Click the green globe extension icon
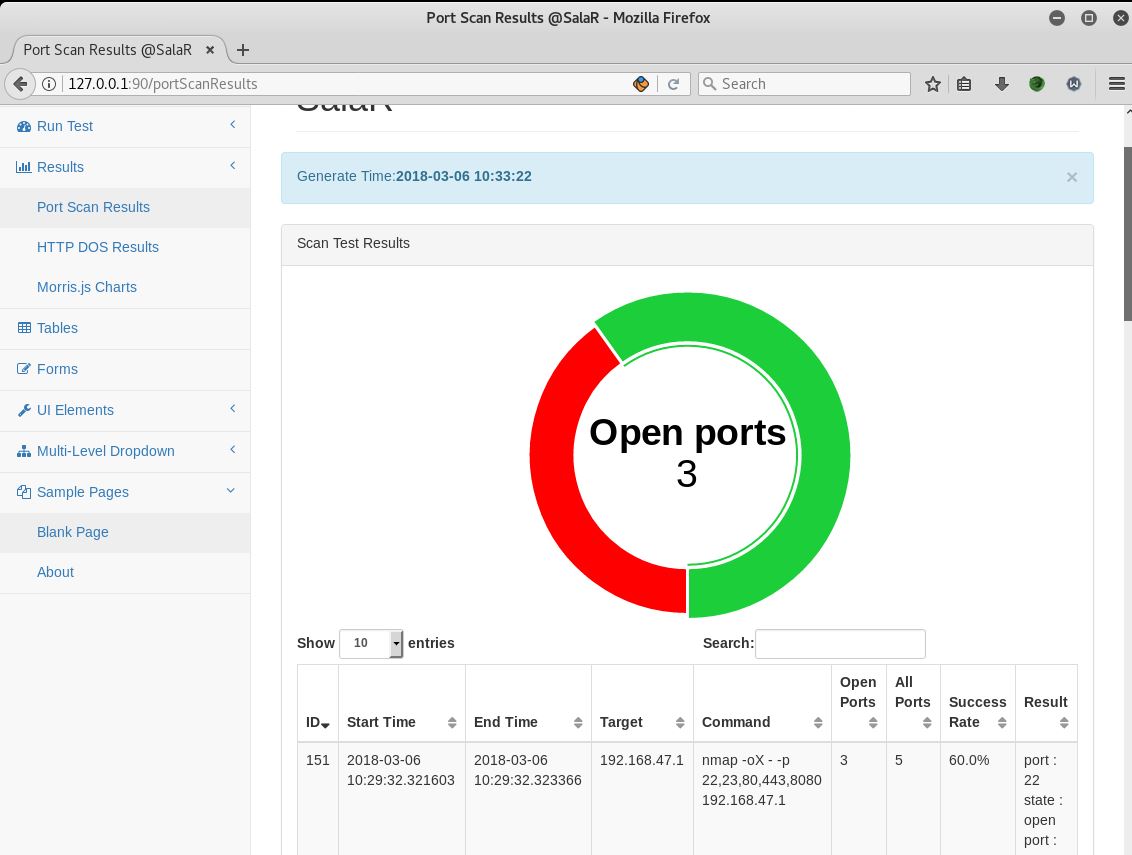Image resolution: width=1132 pixels, height=855 pixels. point(1037,84)
